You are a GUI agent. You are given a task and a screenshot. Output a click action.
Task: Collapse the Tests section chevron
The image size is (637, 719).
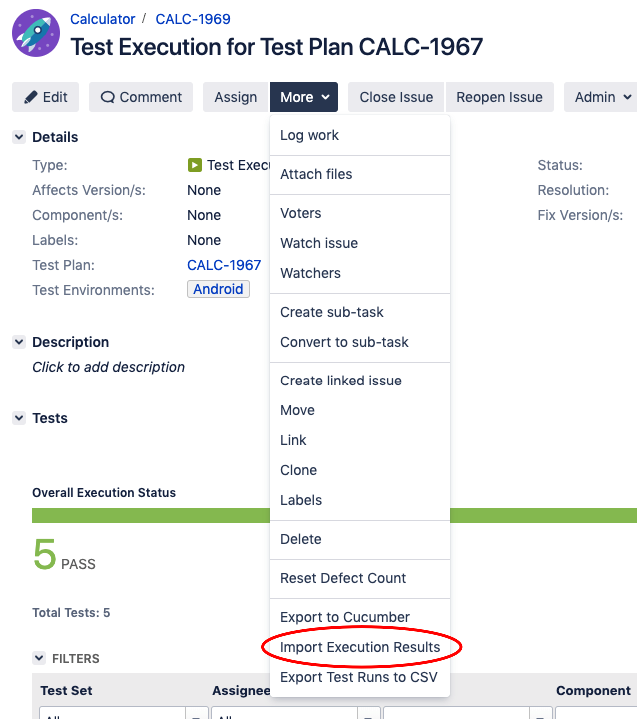pyautogui.click(x=19, y=418)
